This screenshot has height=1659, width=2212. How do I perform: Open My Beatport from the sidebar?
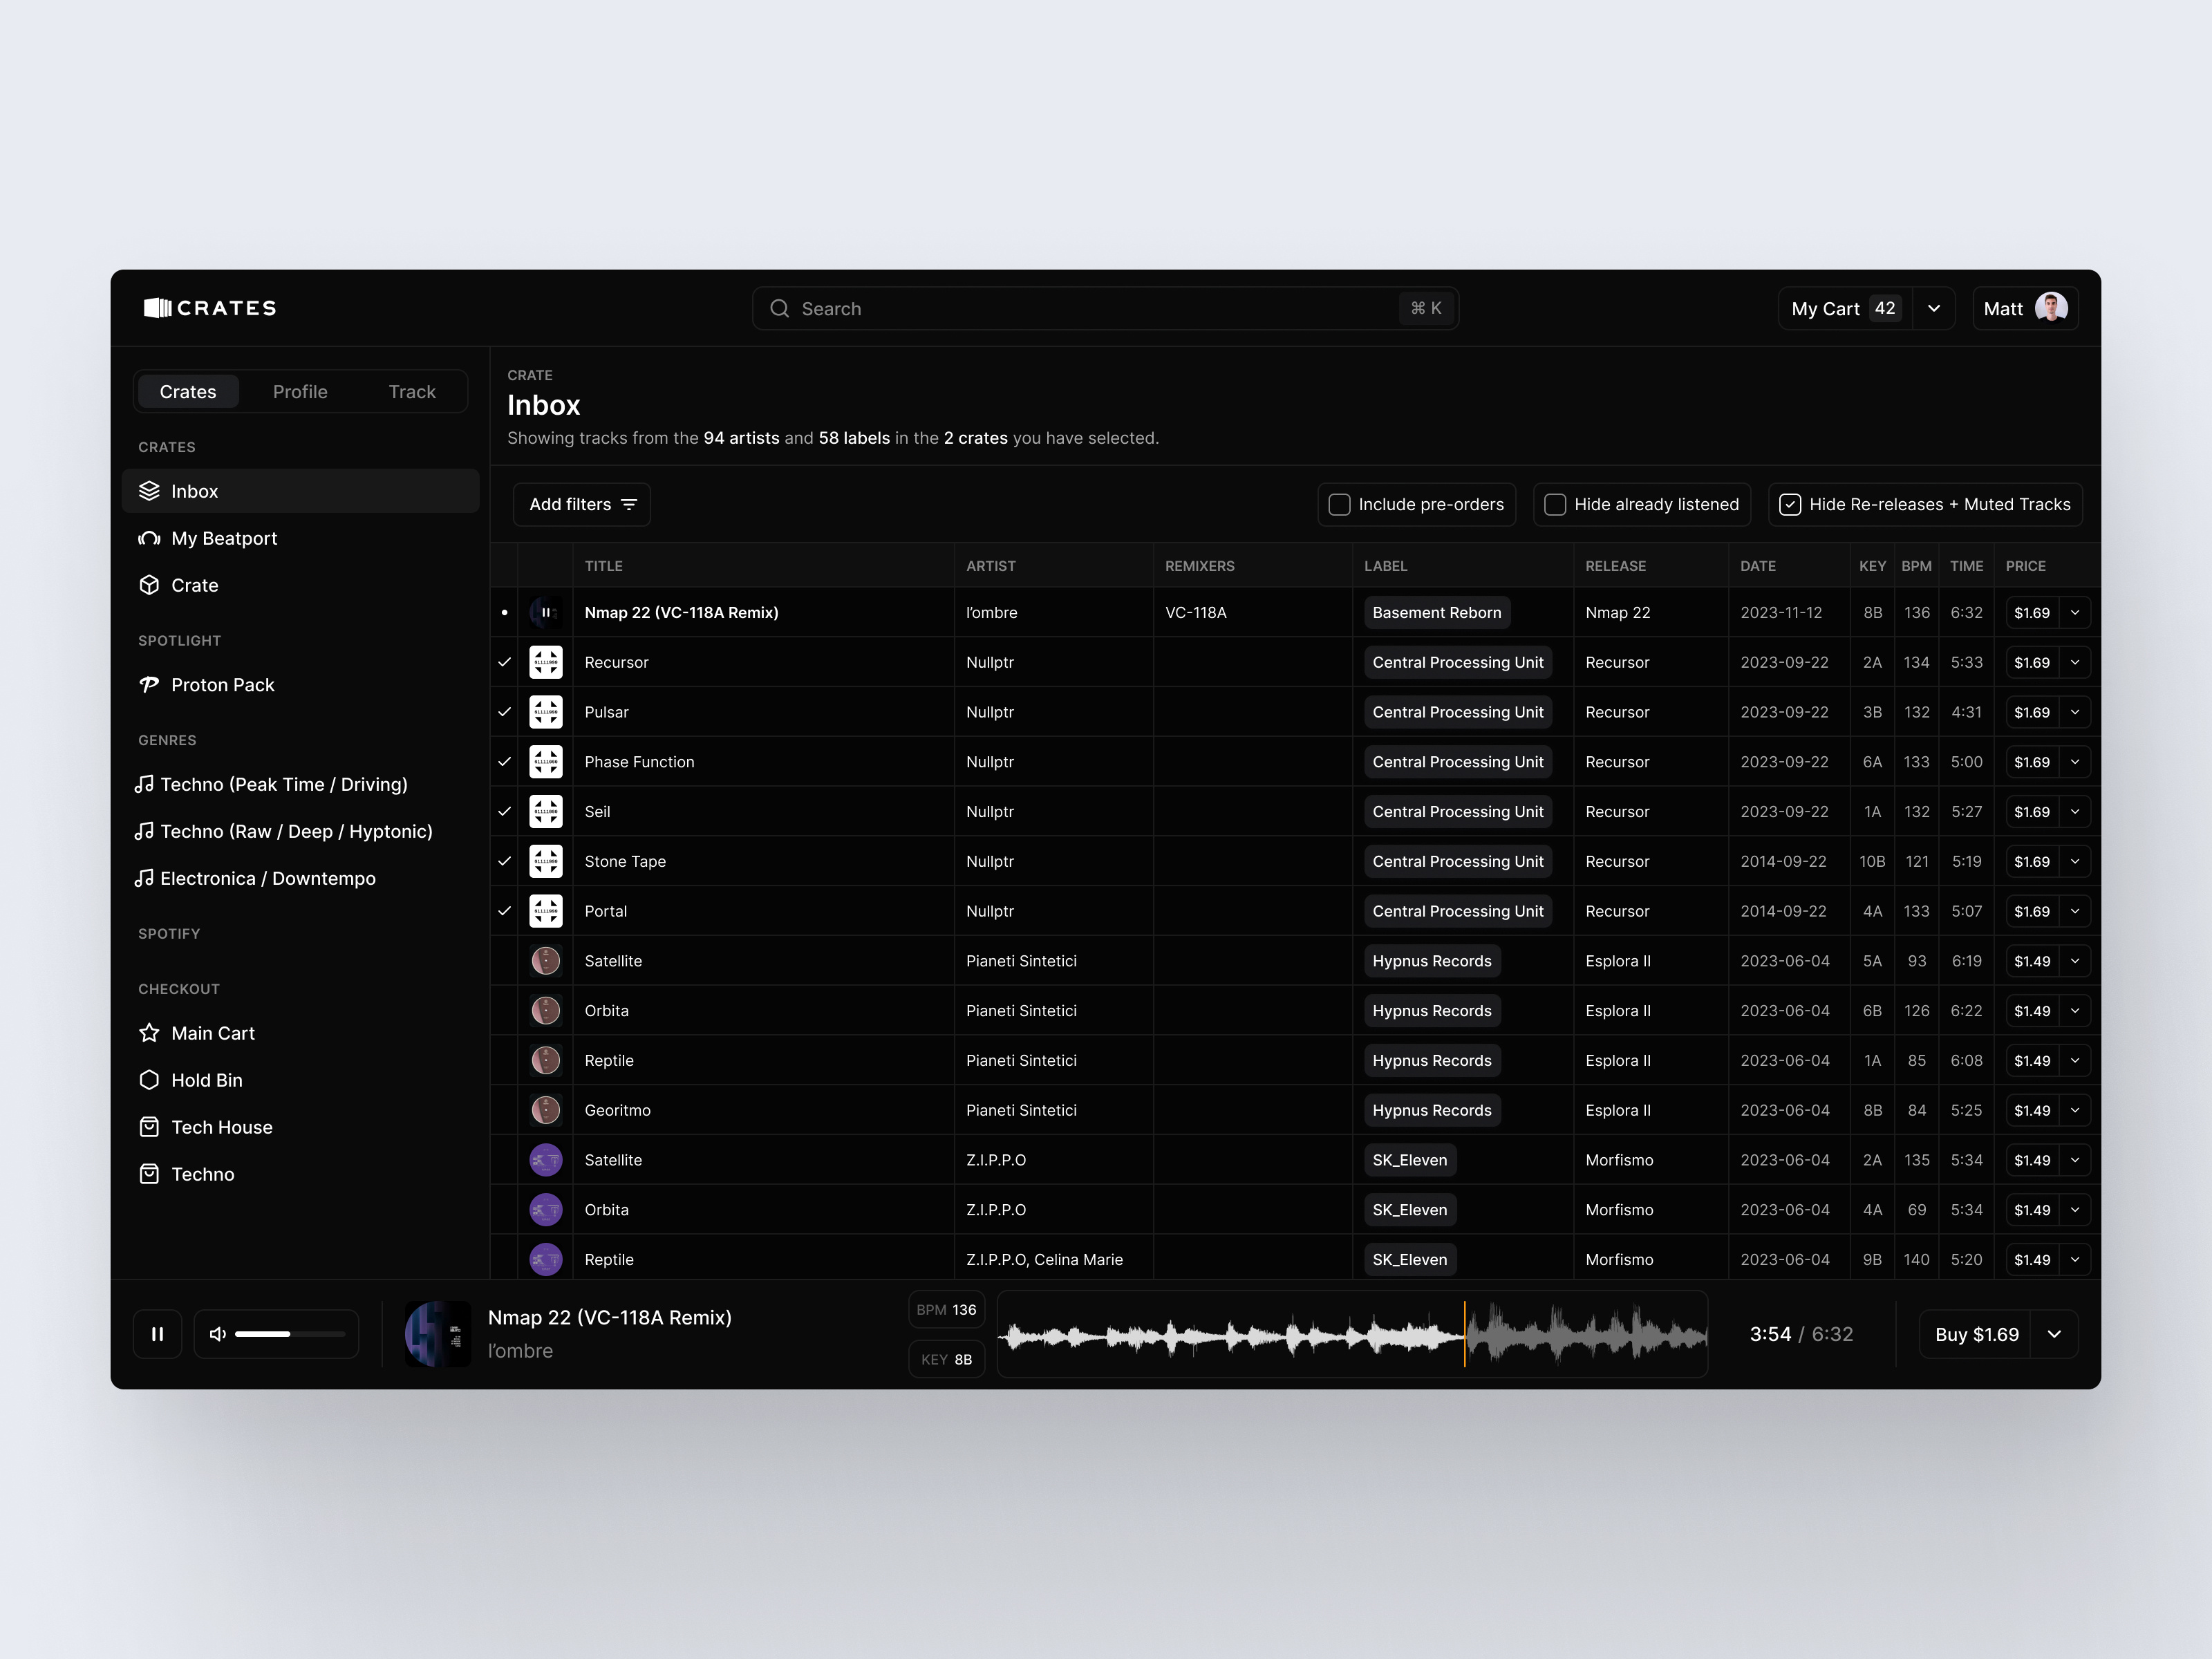(224, 538)
